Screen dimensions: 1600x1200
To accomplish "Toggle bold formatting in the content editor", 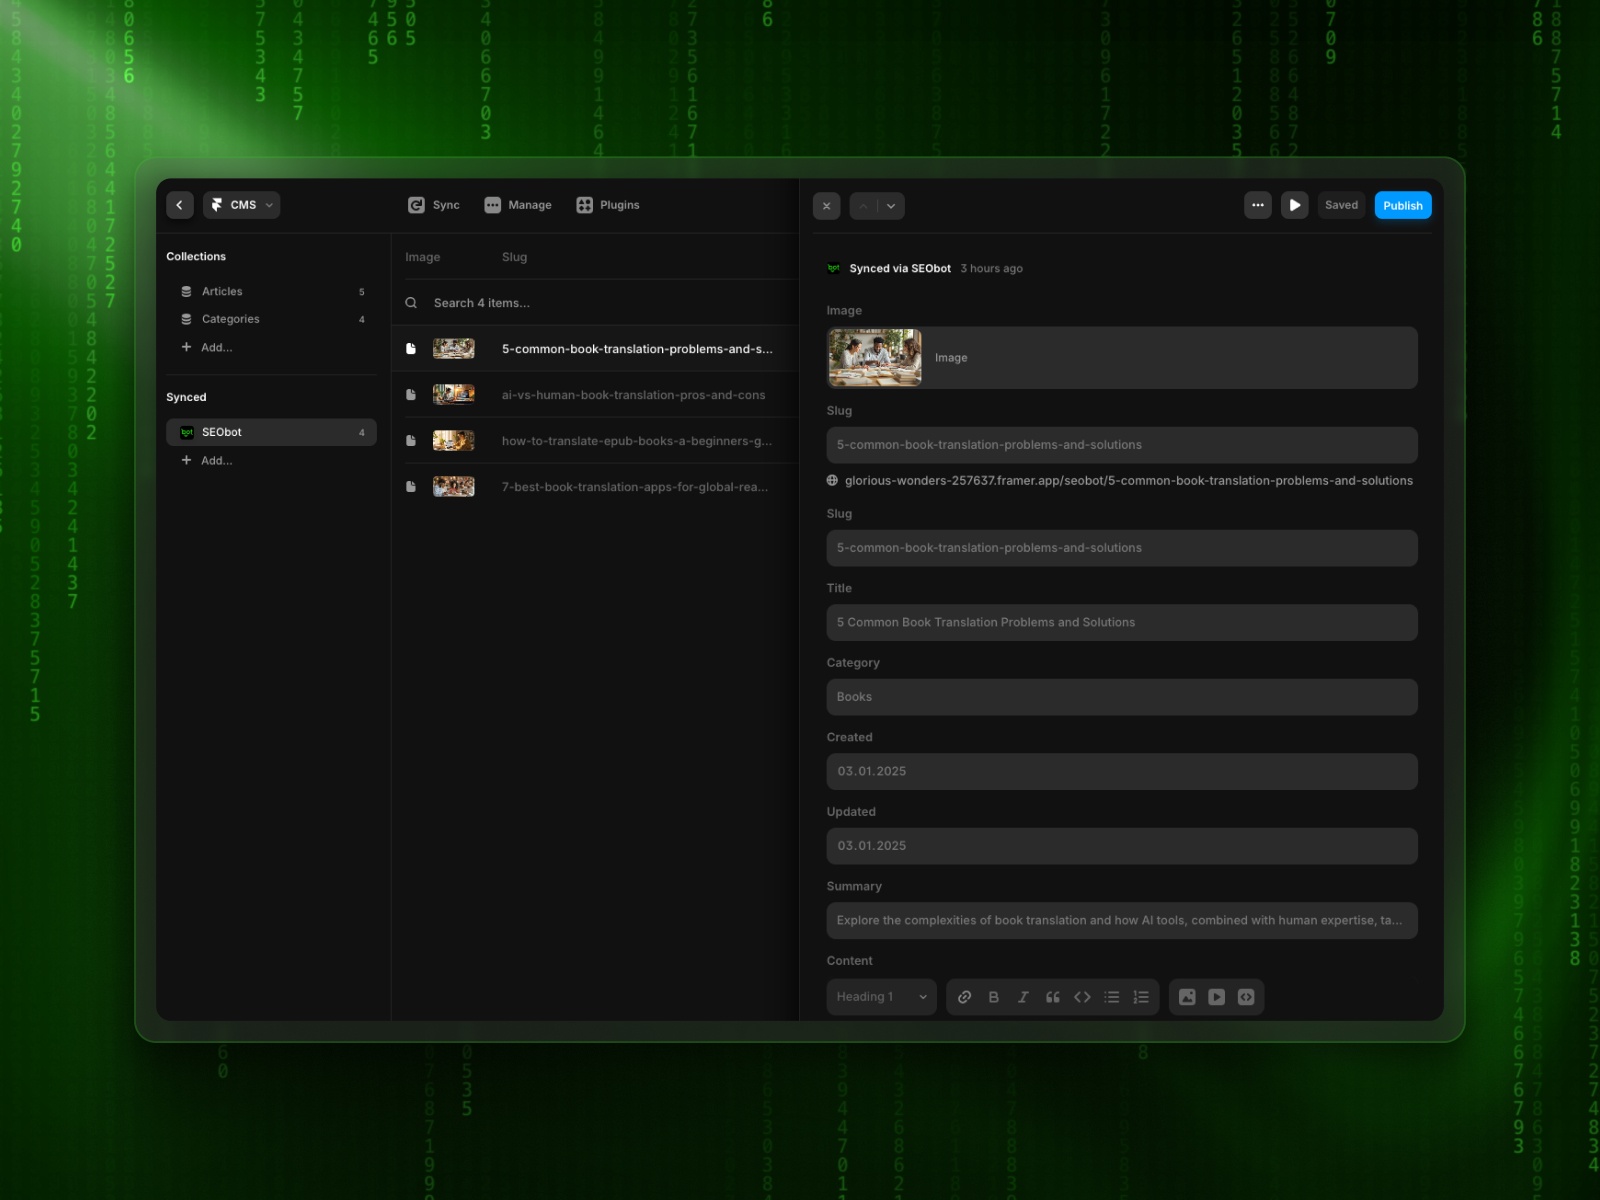I will 994,996.
